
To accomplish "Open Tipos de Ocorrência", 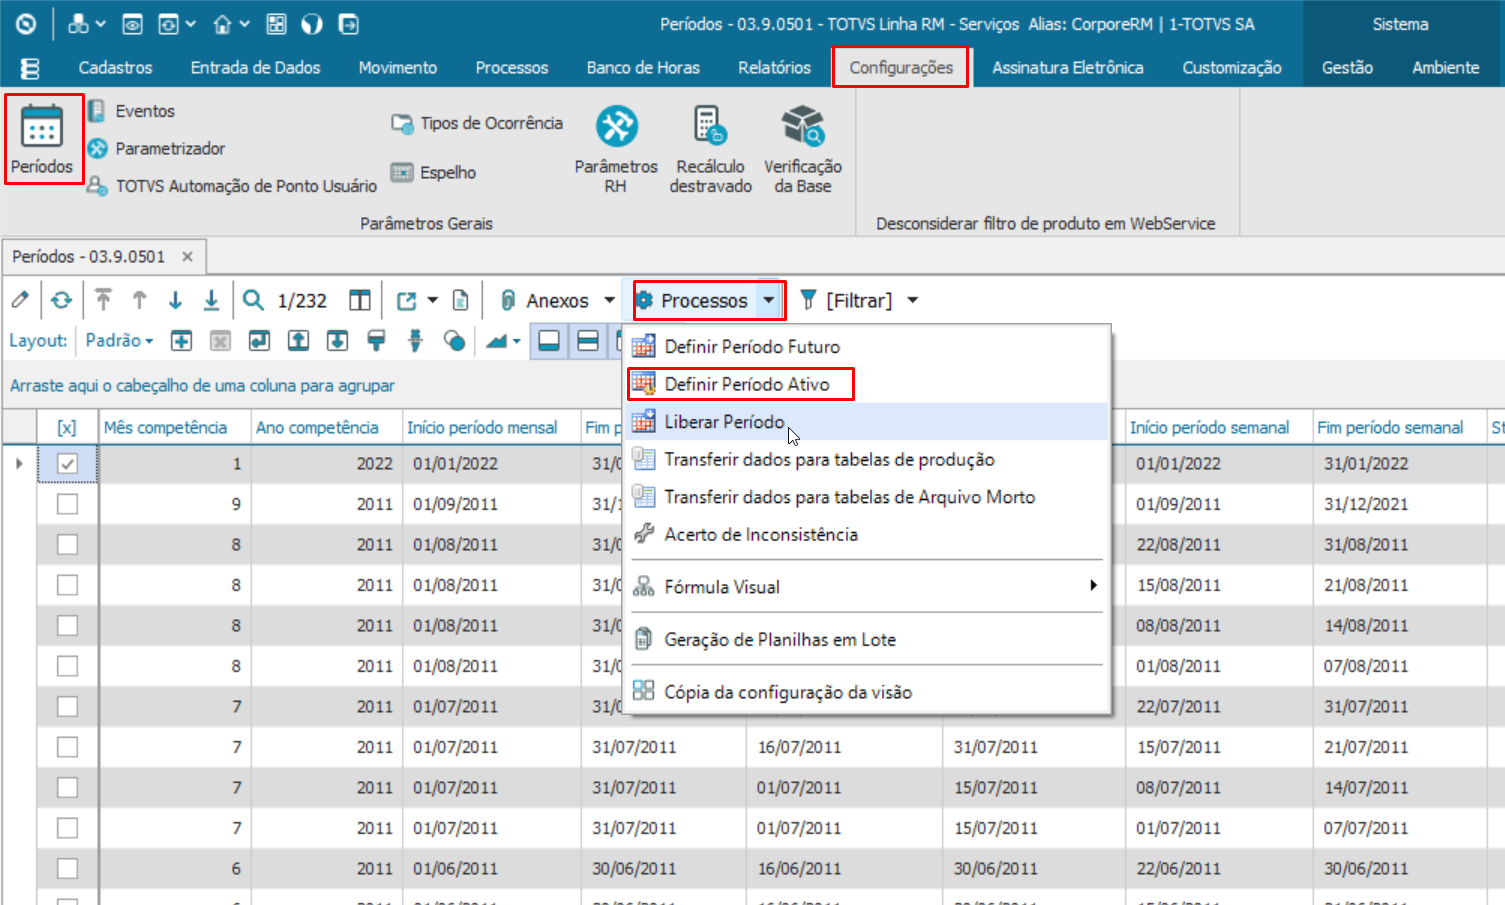I will click(x=477, y=123).
